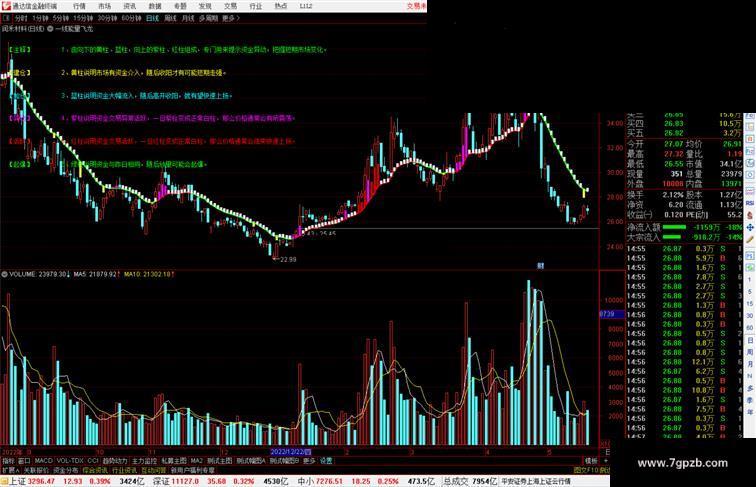This screenshot has height=487, width=756.
Task: Click the 窗口 tab in indicator bar
Action: tap(24, 461)
